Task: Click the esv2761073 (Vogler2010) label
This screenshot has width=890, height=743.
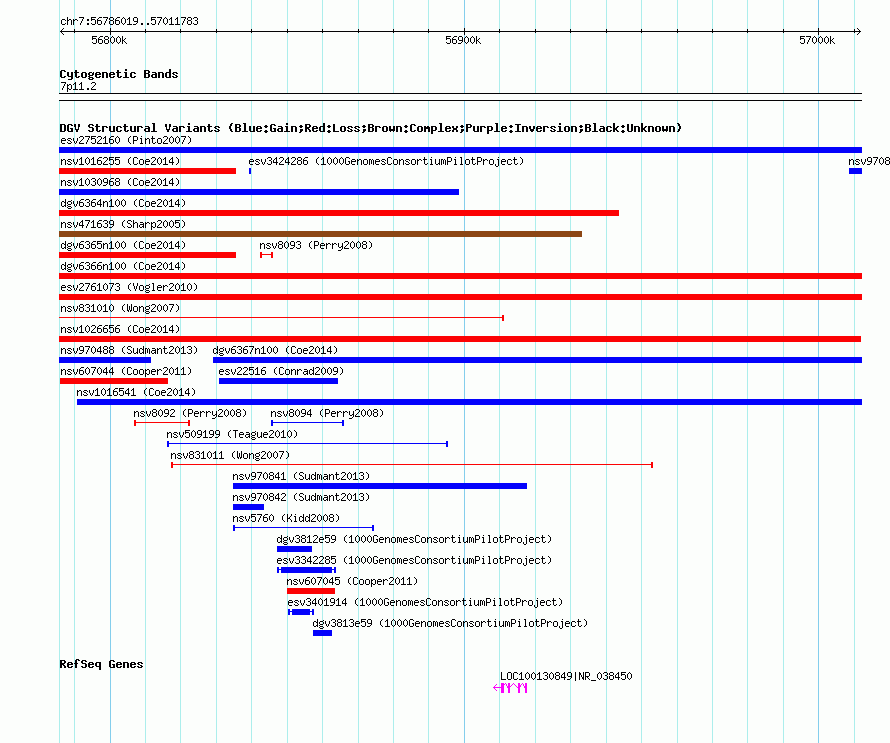Action: (129, 287)
